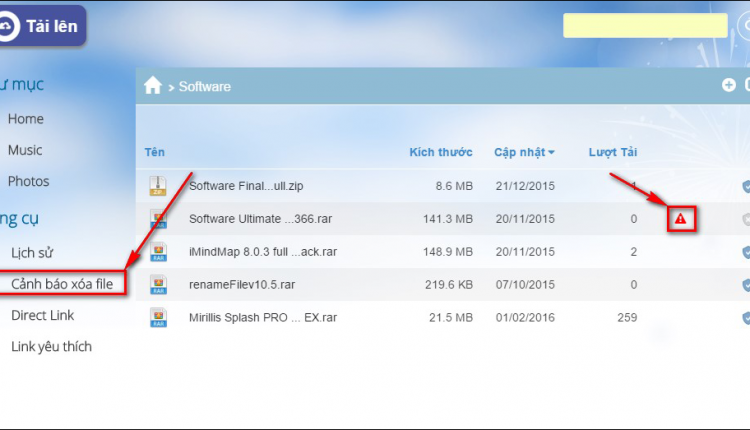
Task: Select 141.3 MB size cell
Action: [447, 219]
